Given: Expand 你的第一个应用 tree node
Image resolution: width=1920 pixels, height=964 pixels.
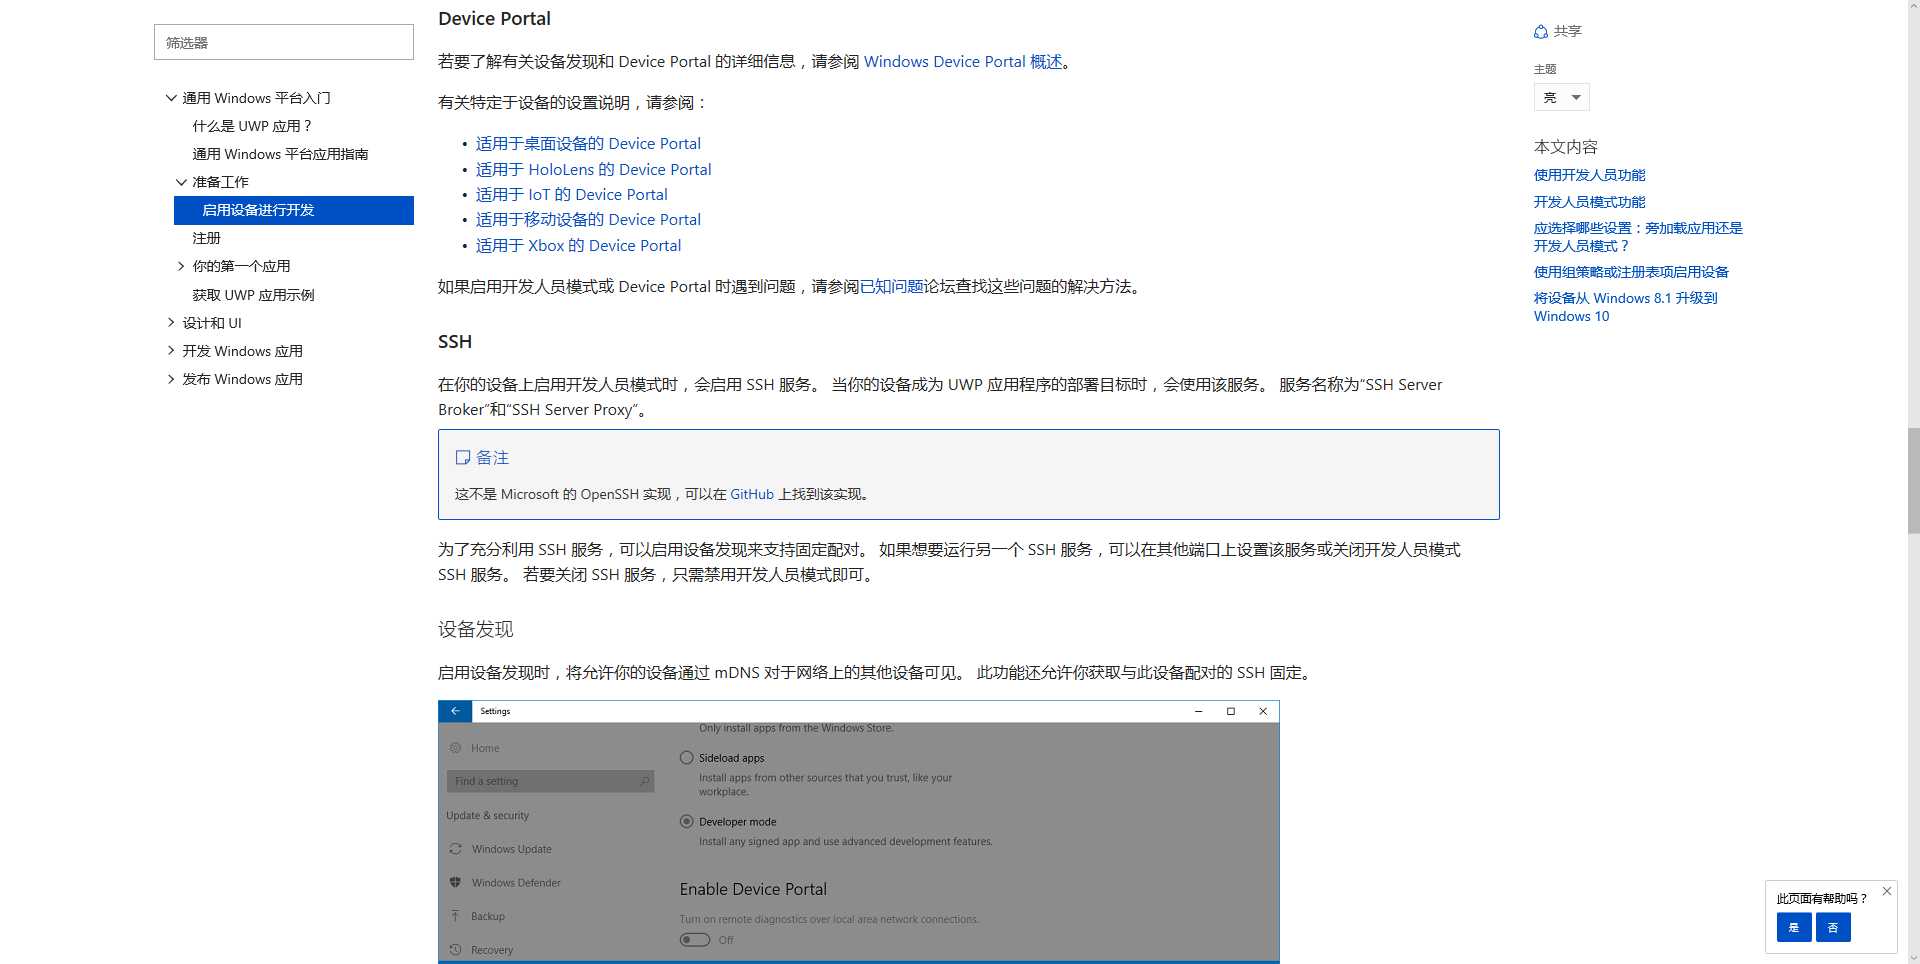Looking at the screenshot, I should coord(181,266).
